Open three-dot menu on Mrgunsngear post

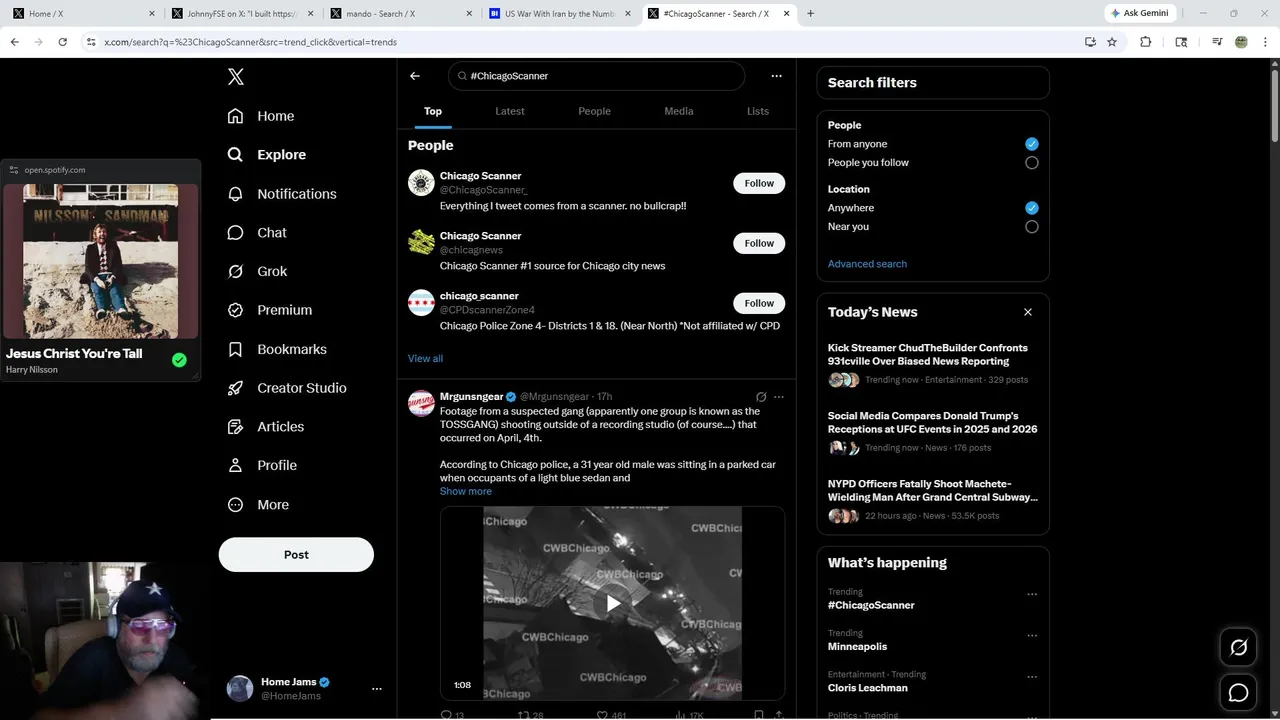(779, 397)
